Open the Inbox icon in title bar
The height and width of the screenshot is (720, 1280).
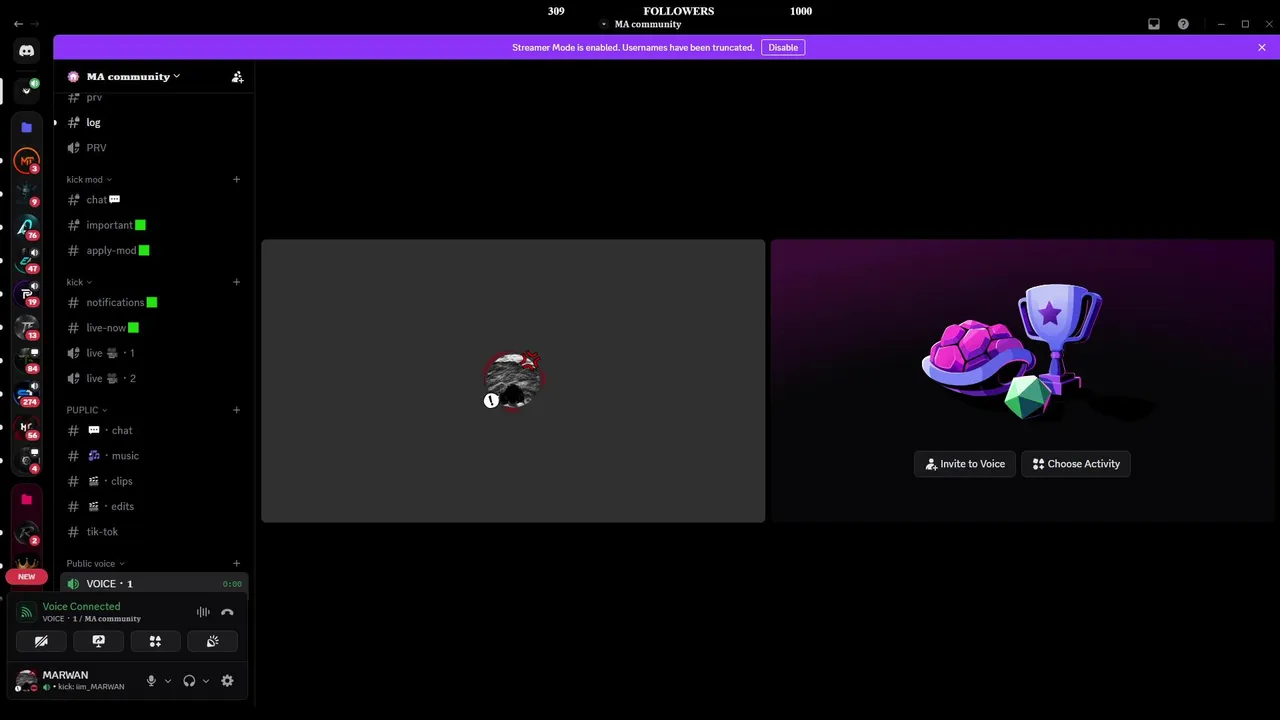click(x=1154, y=24)
